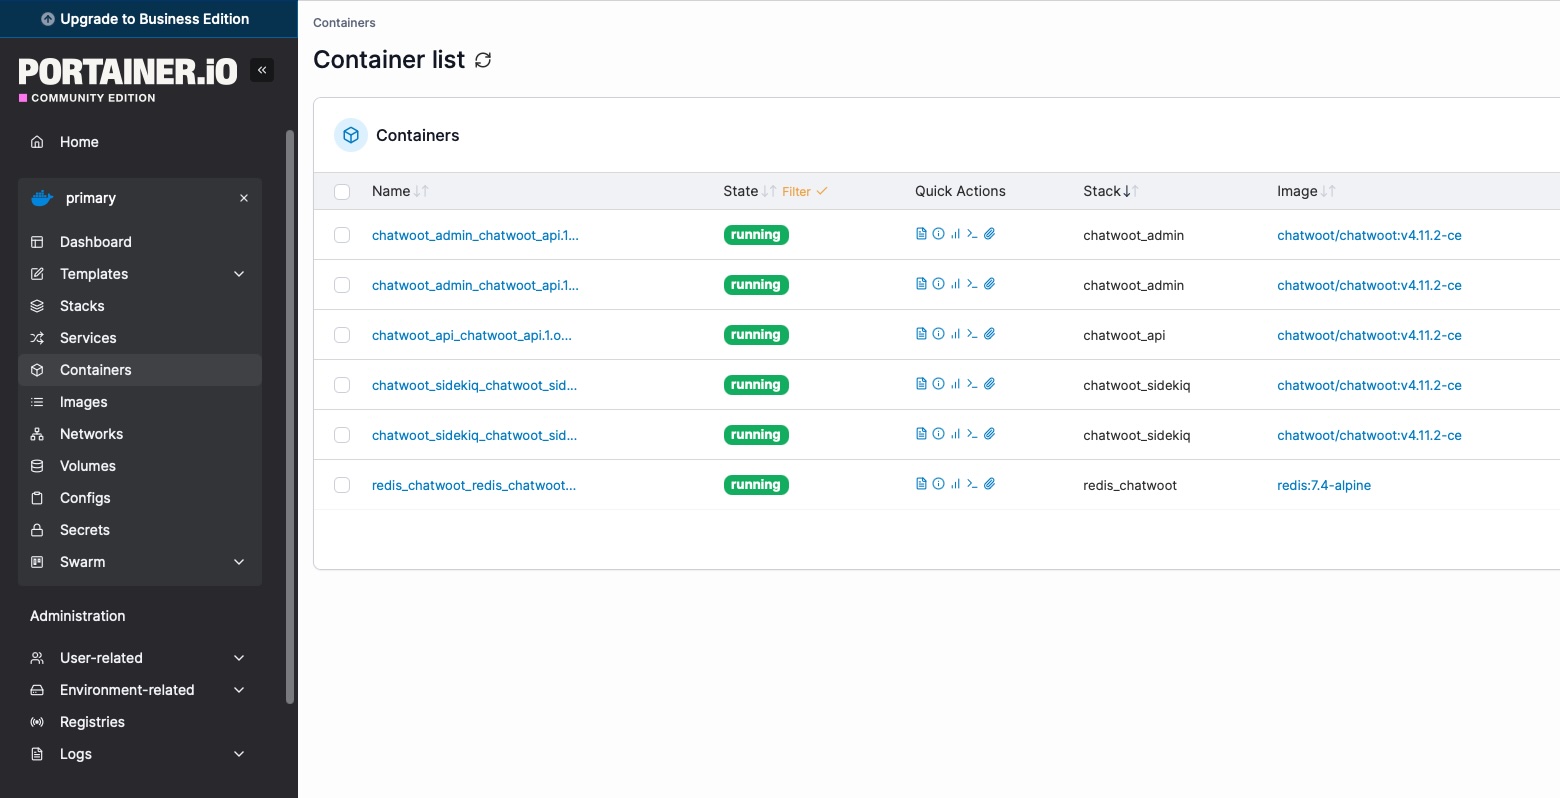This screenshot has height=798, width=1560.
Task: Click attach icon for first chatwoot_sidekiq container
Action: [x=989, y=384]
